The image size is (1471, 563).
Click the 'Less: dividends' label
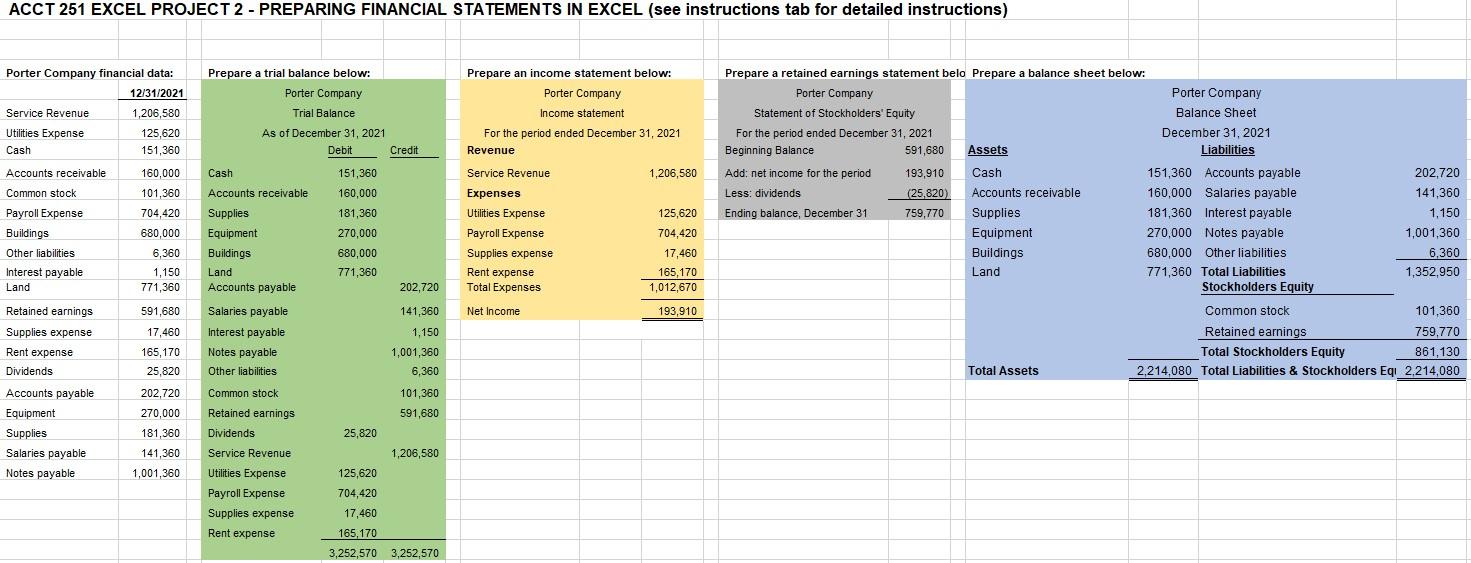tap(763, 193)
